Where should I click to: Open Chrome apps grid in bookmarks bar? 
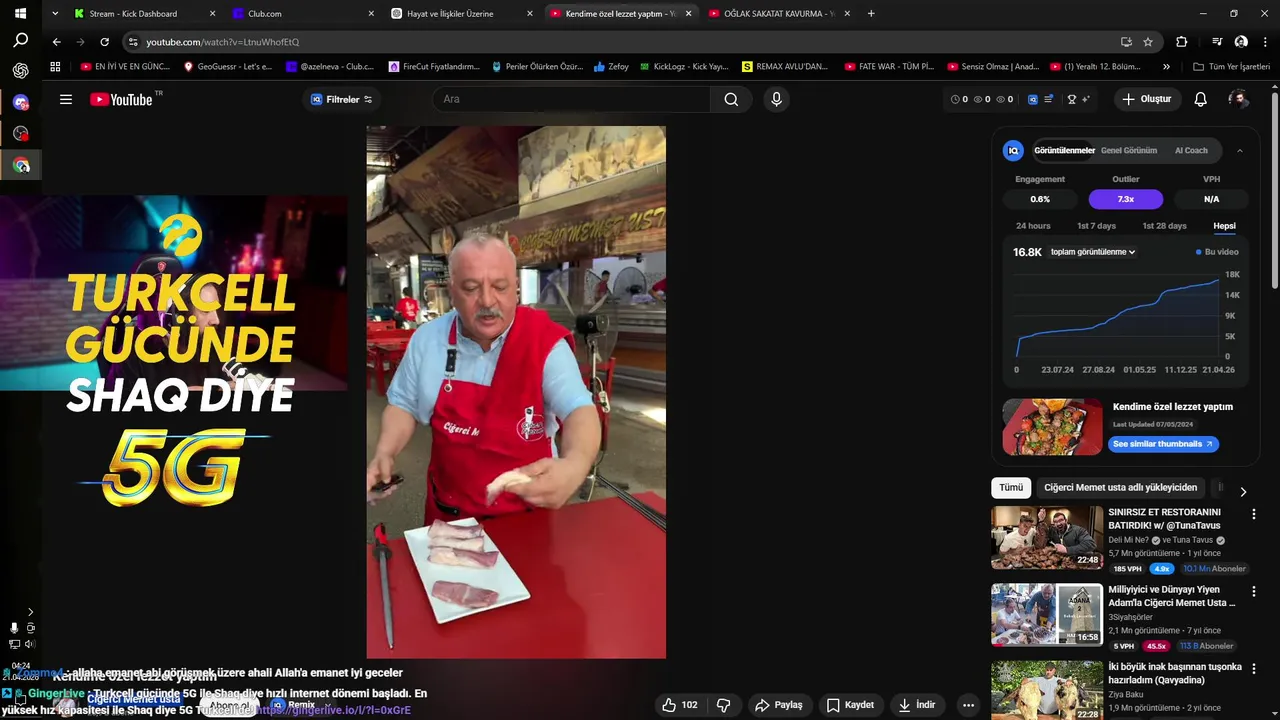(x=55, y=67)
